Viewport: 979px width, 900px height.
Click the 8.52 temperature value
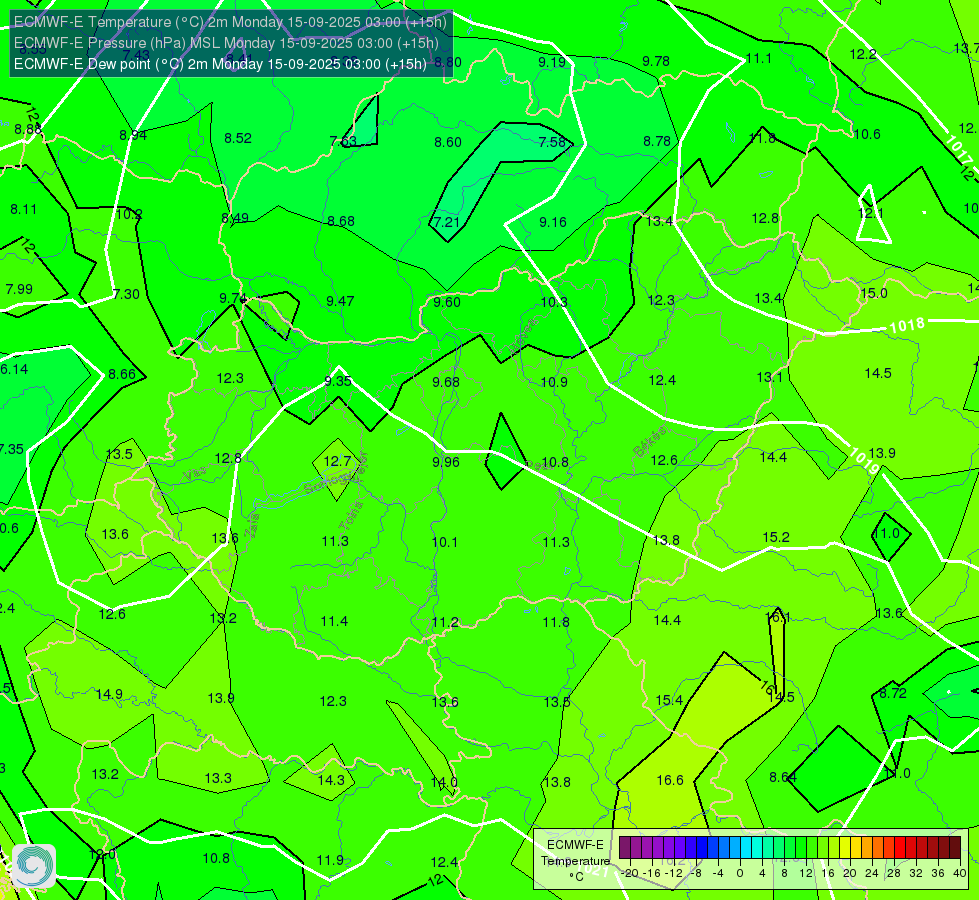[238, 138]
